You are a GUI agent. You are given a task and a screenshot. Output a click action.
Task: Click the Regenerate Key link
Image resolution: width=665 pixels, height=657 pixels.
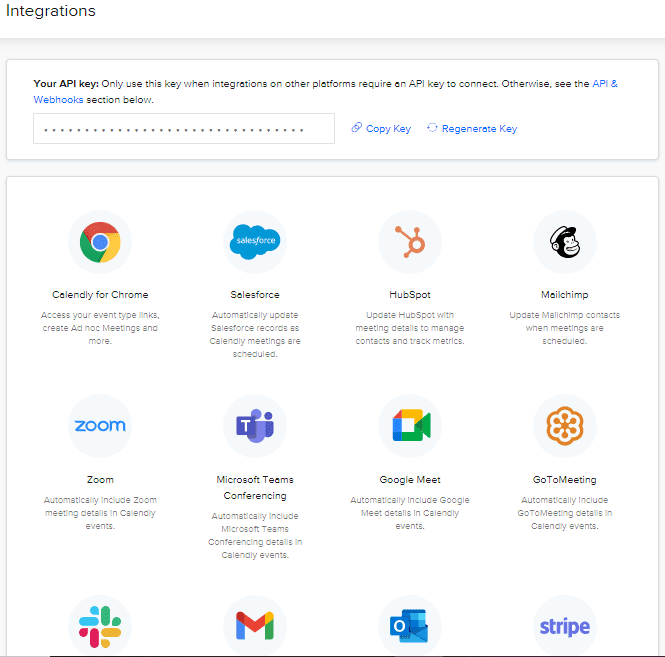coord(472,129)
